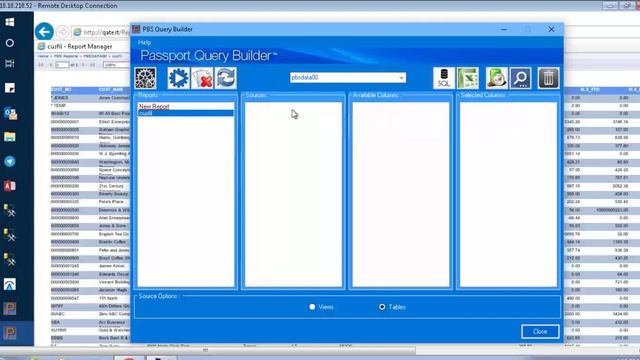Open the SQL database icon
This screenshot has width=640, height=360.
[444, 78]
